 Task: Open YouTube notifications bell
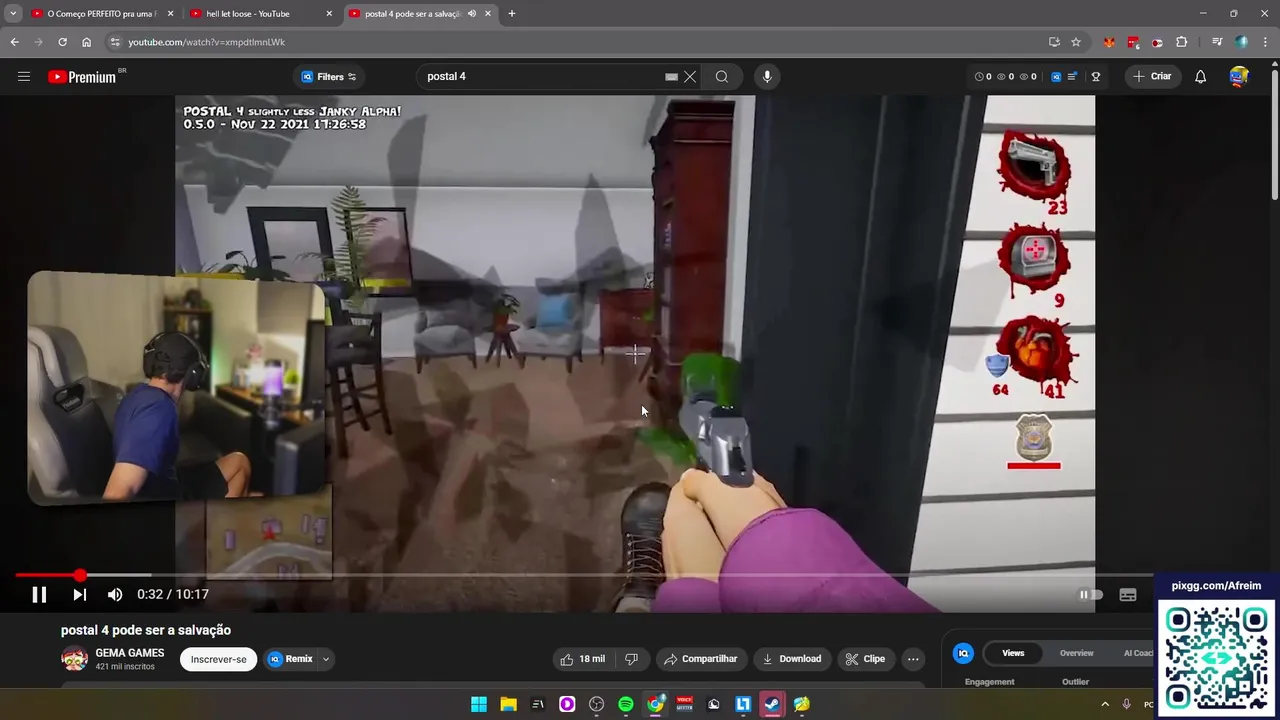pyautogui.click(x=1200, y=76)
